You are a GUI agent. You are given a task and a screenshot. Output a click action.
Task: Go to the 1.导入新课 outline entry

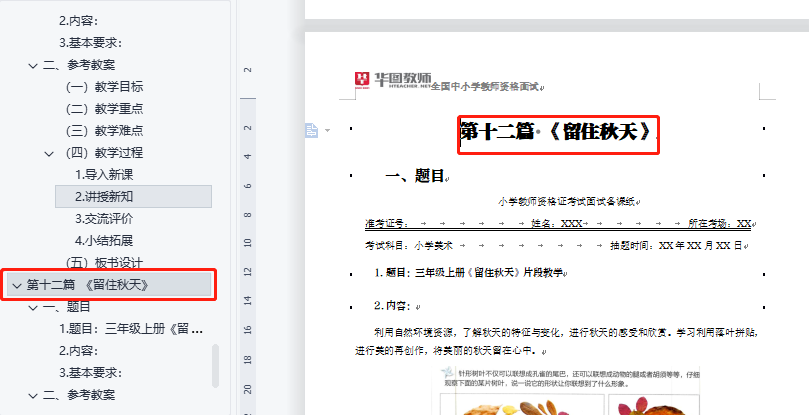[104, 175]
